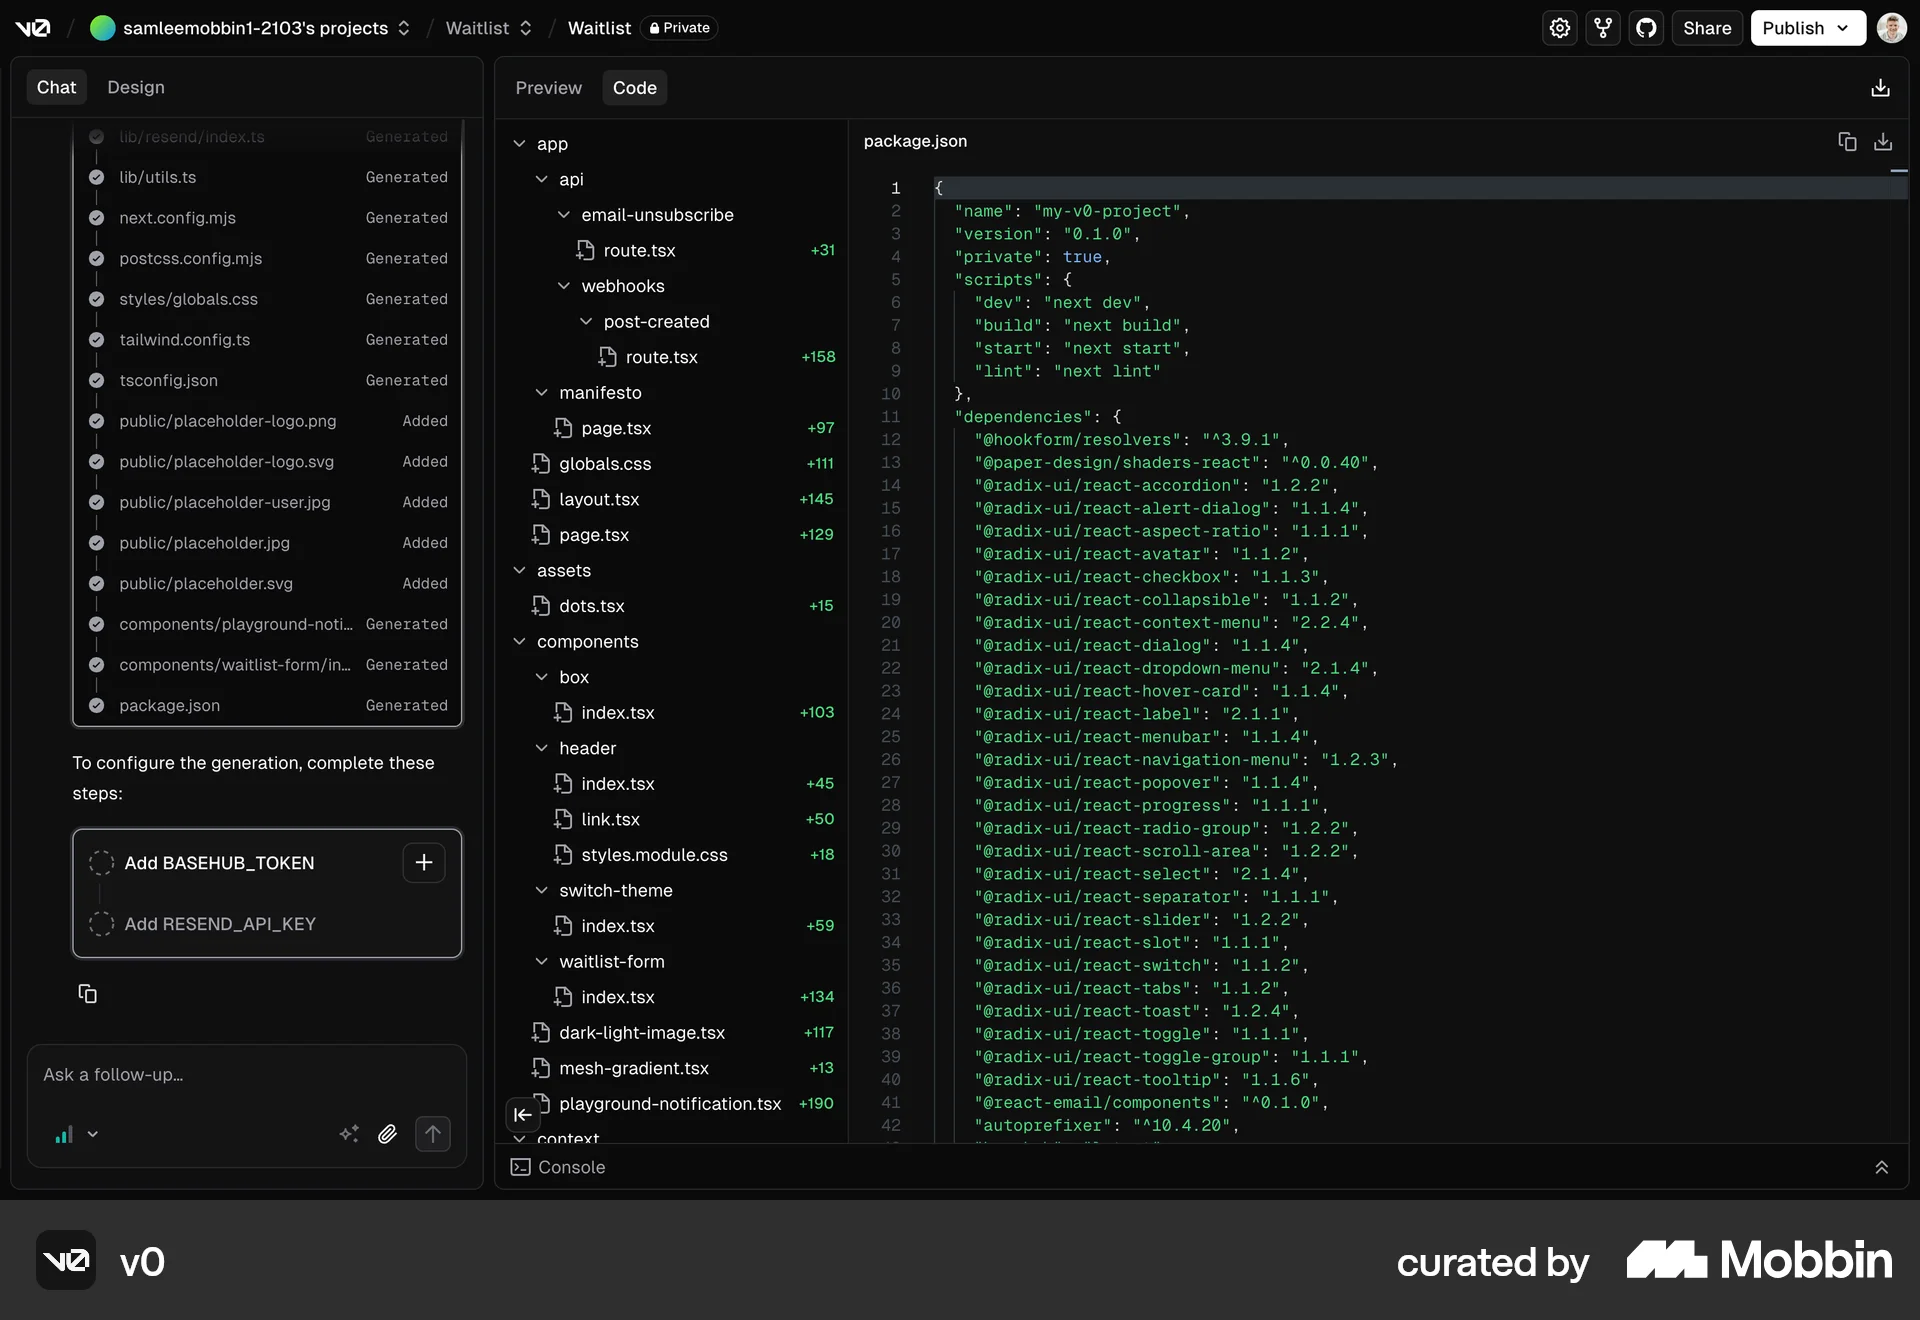Click the git branch icon in the top bar
Image resolution: width=1920 pixels, height=1320 pixels.
point(1603,28)
